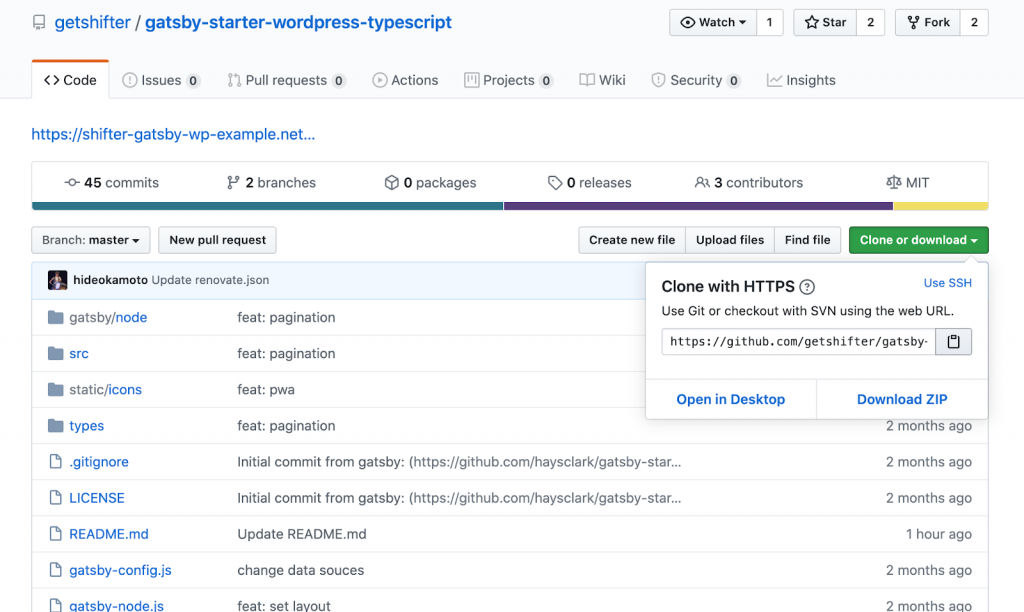Open the Issues tab

tap(161, 80)
